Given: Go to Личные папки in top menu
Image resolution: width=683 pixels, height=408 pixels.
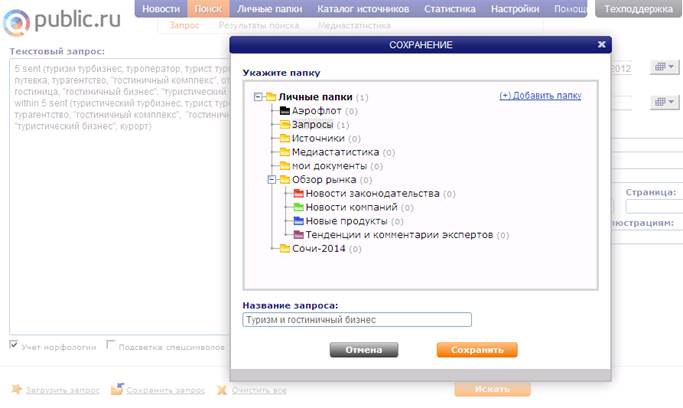Looking at the screenshot, I should click(270, 9).
